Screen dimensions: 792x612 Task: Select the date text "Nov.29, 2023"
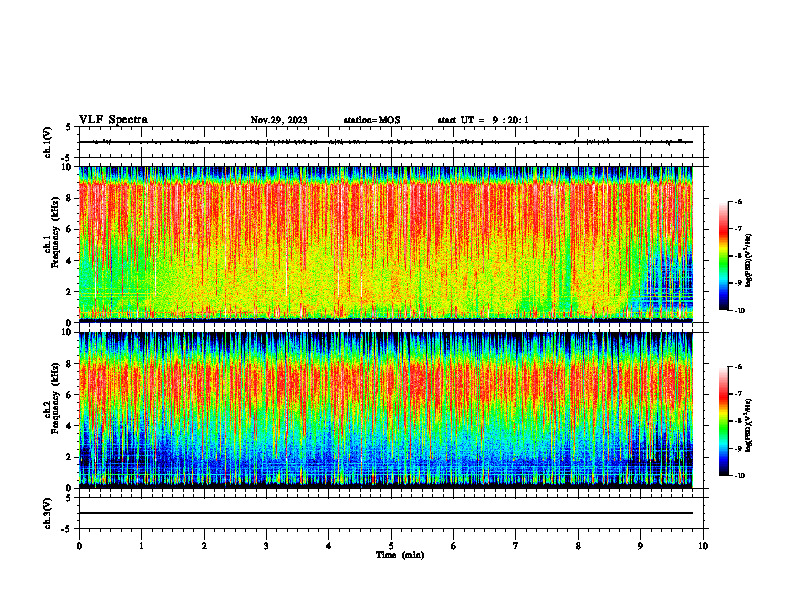[x=279, y=120]
